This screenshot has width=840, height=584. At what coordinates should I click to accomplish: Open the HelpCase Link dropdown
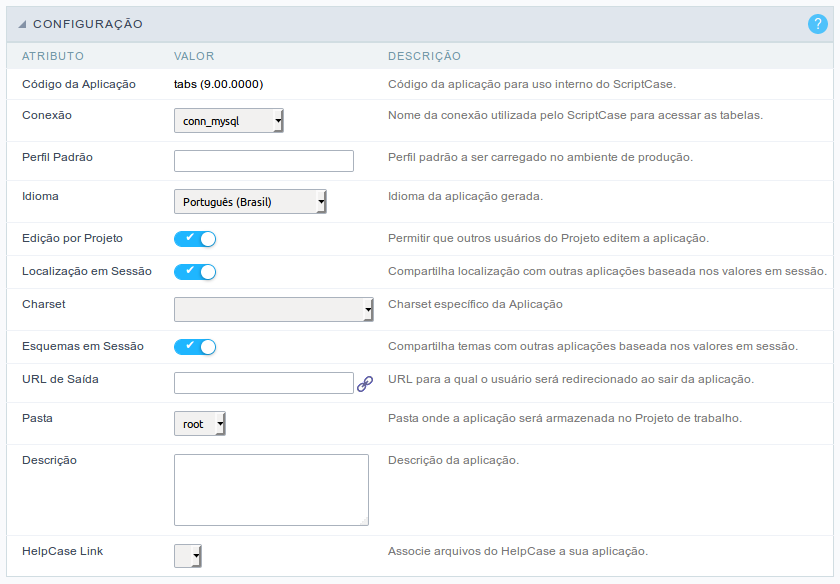coord(188,556)
